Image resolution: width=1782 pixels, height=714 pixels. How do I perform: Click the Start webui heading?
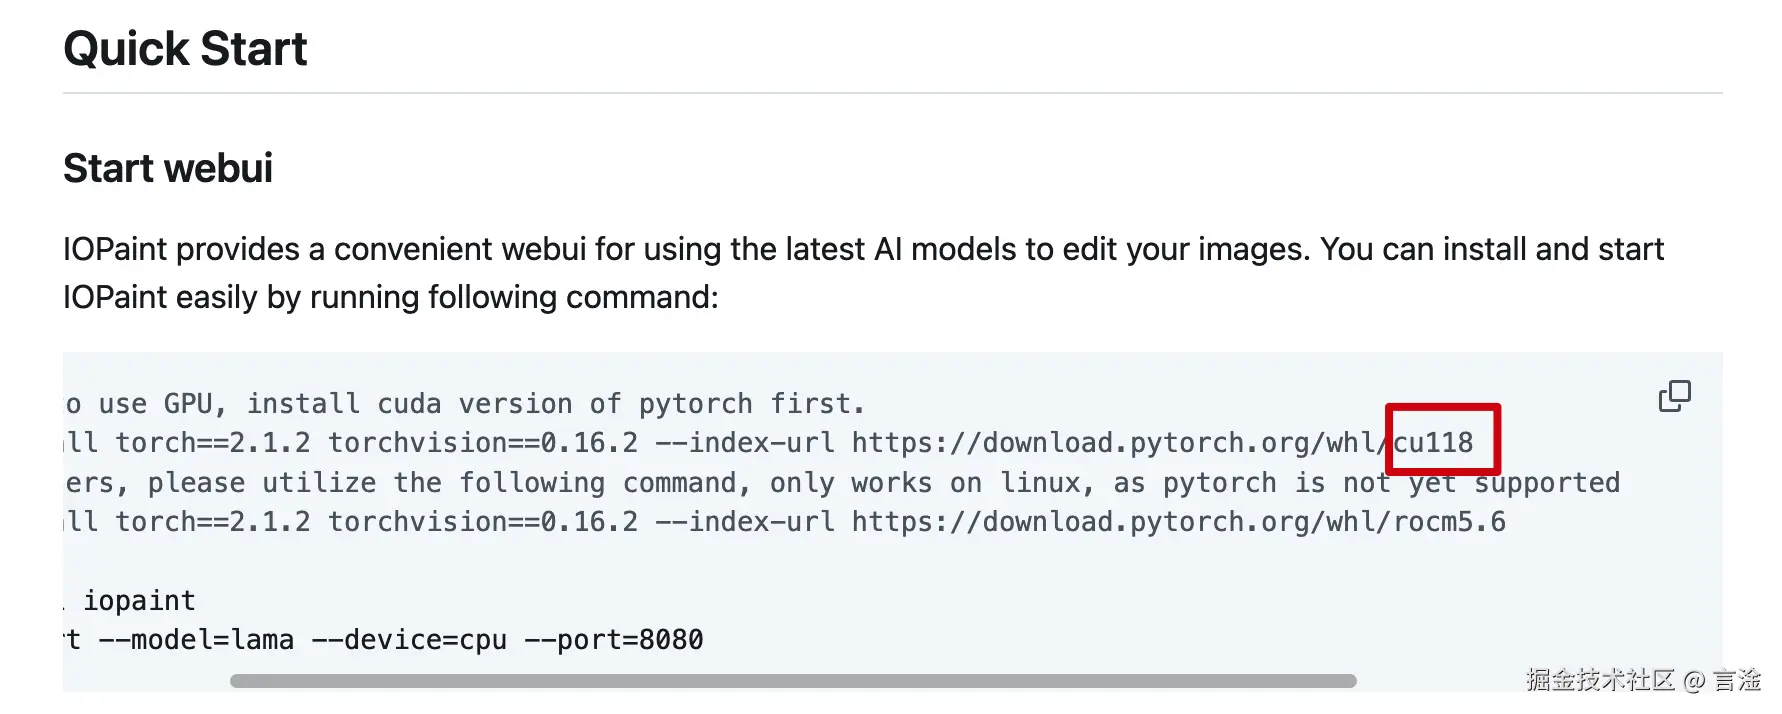click(x=168, y=168)
